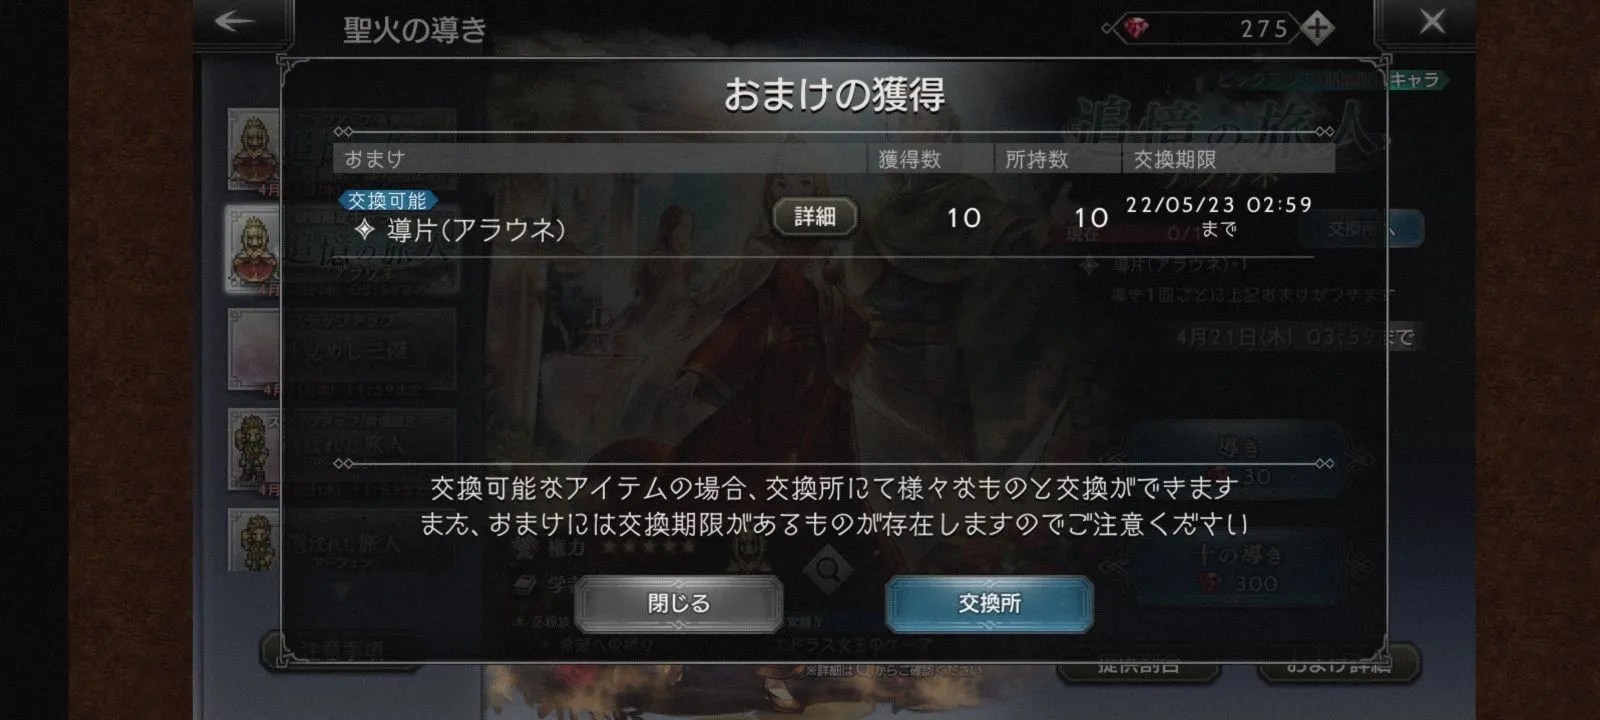
Task: Tap the red ruby gem currency icon
Action: click(x=1135, y=29)
